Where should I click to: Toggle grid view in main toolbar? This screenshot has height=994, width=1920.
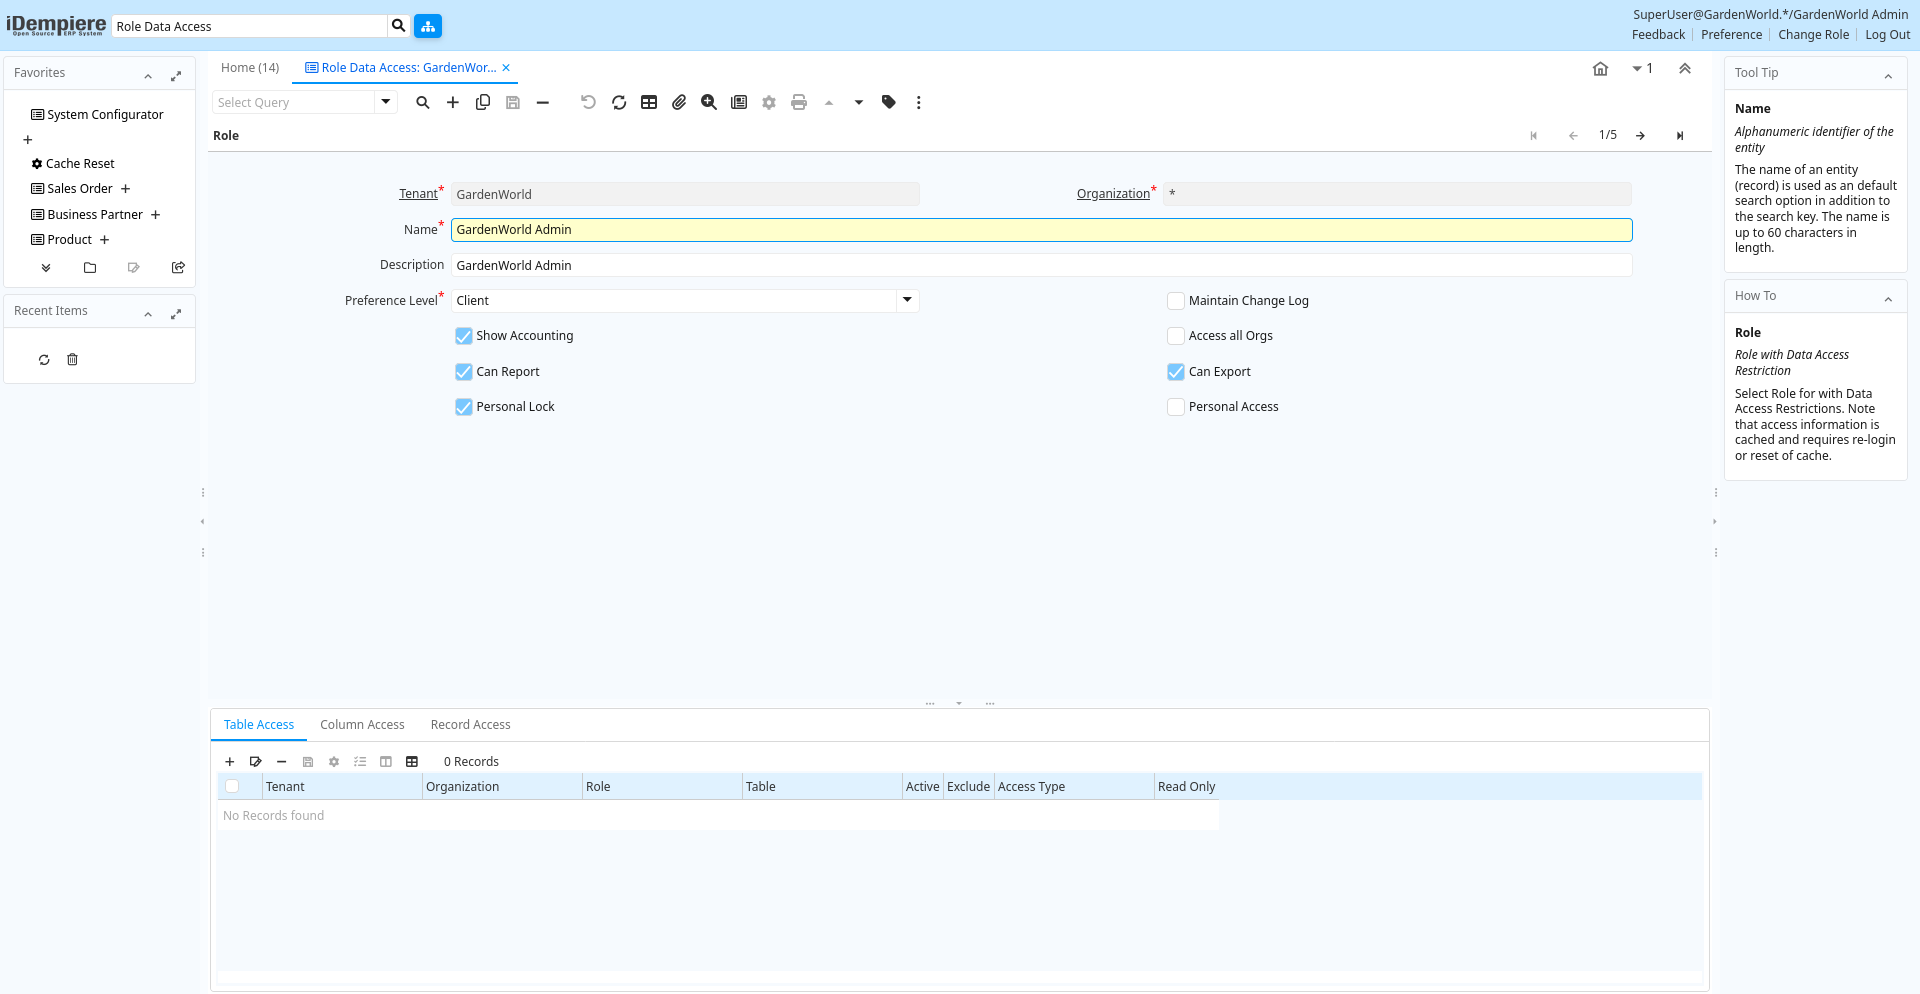pos(649,103)
